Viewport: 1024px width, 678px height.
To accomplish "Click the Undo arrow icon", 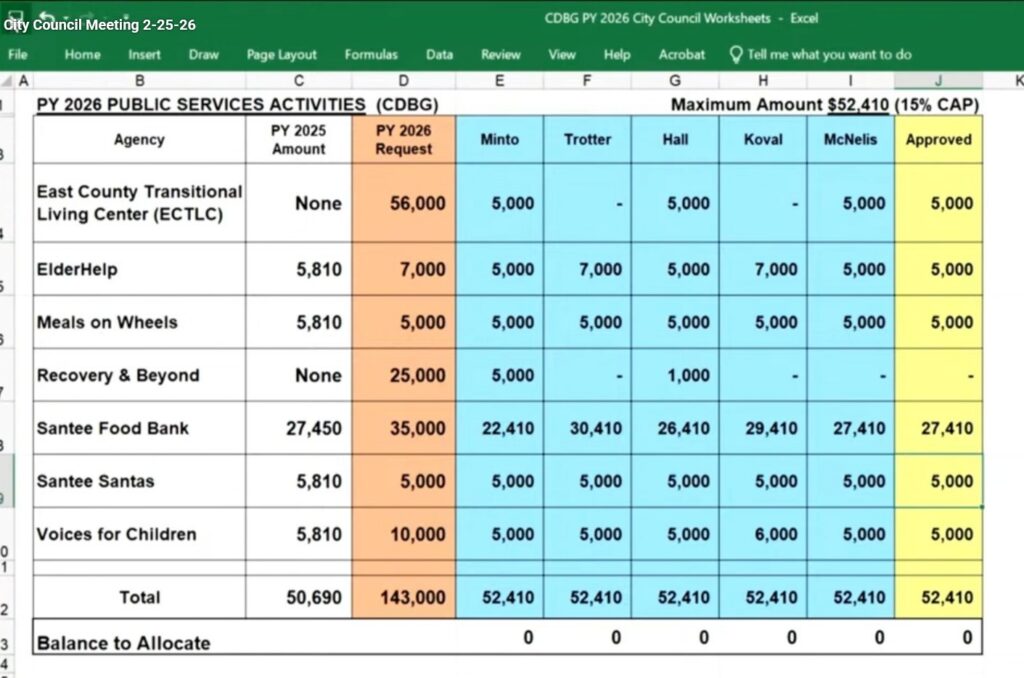I will [x=48, y=18].
